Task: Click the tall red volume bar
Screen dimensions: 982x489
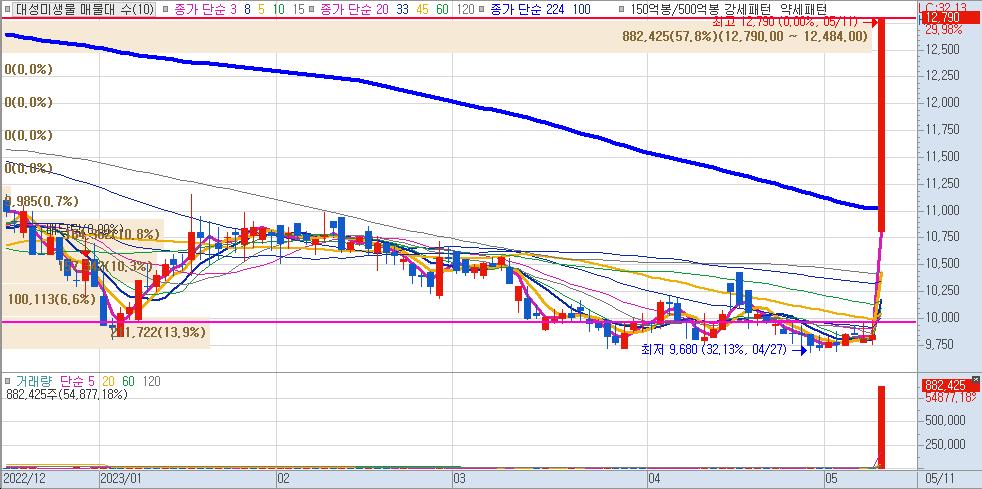Action: (x=881, y=427)
